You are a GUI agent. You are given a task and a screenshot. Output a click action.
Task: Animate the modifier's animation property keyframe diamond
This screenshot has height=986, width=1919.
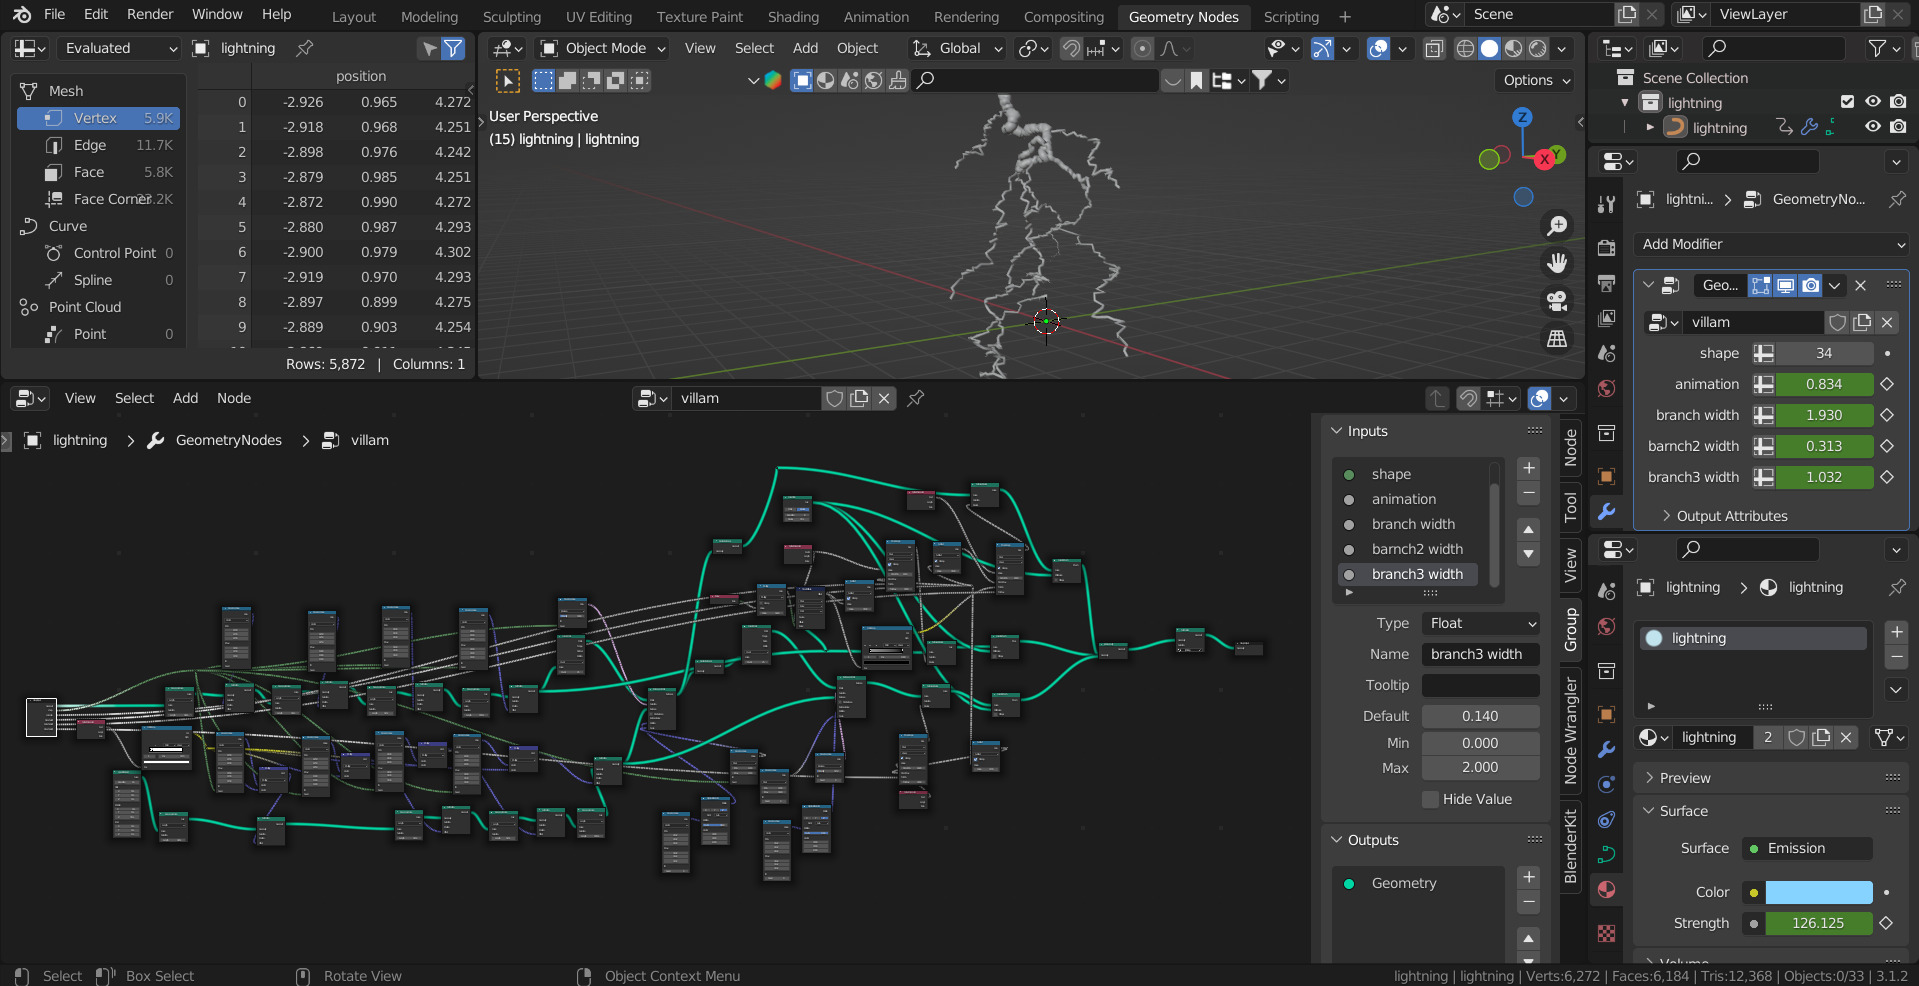tap(1887, 384)
